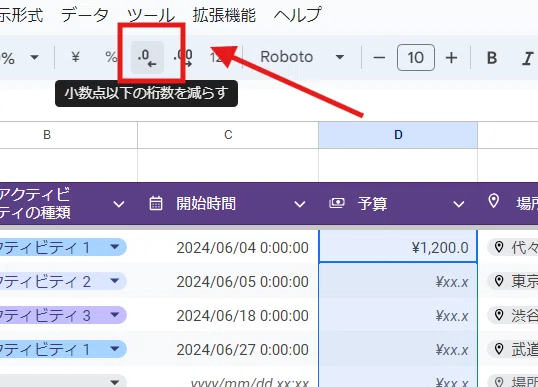Open the アクティビティ 3 chip dropdown
Screen dimensions: 538x387
[x=115, y=315]
